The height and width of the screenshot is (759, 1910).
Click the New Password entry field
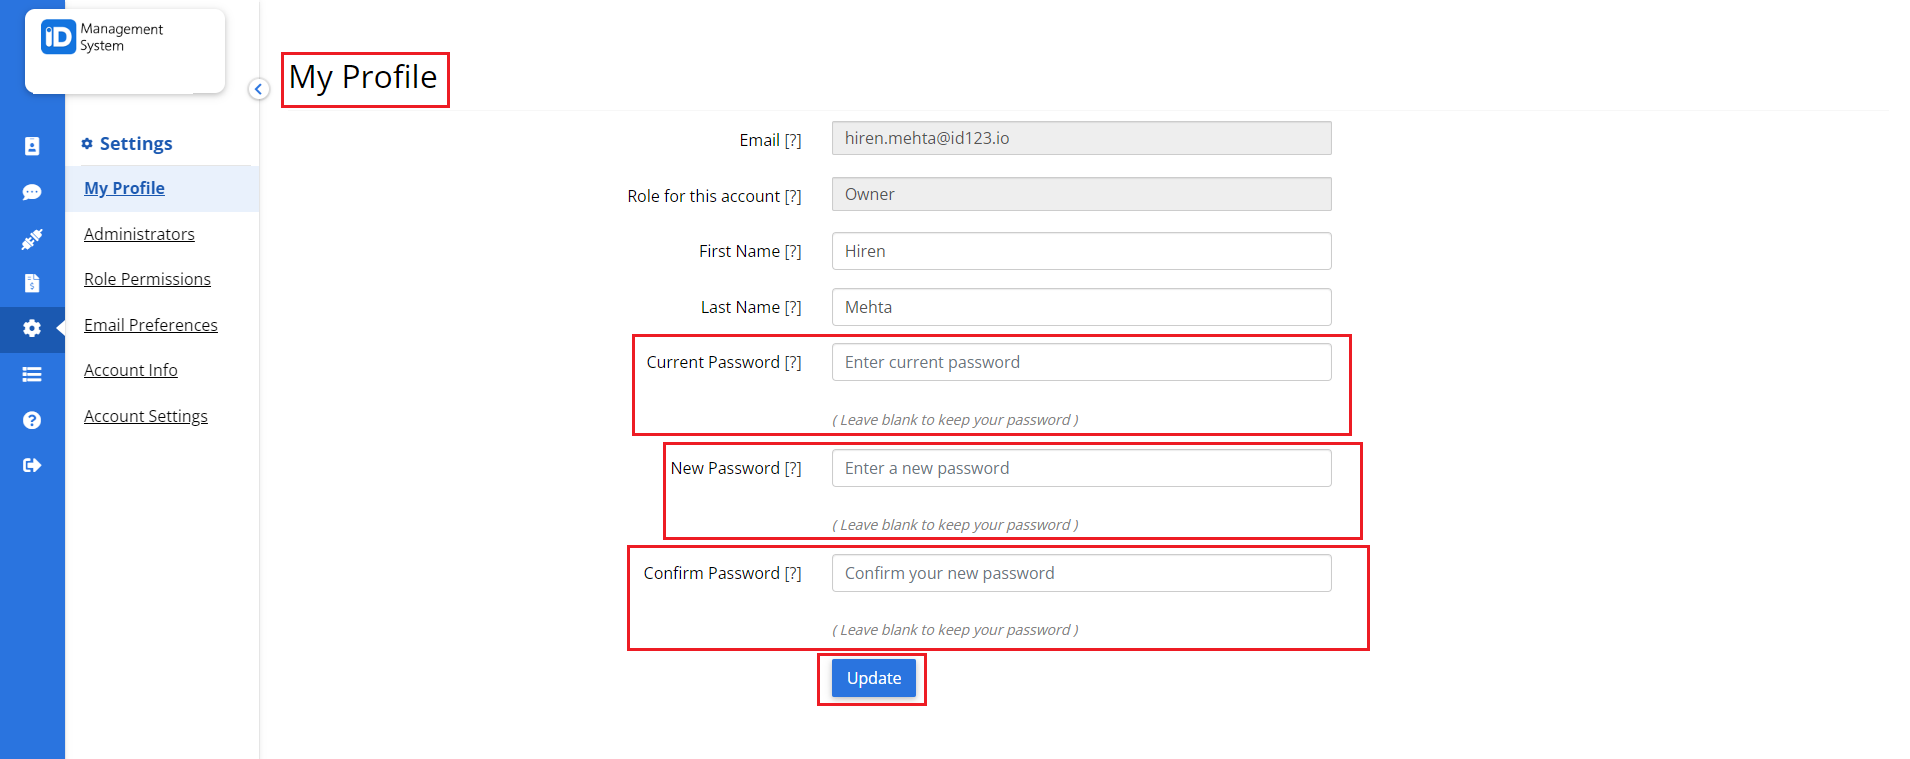pos(1081,467)
